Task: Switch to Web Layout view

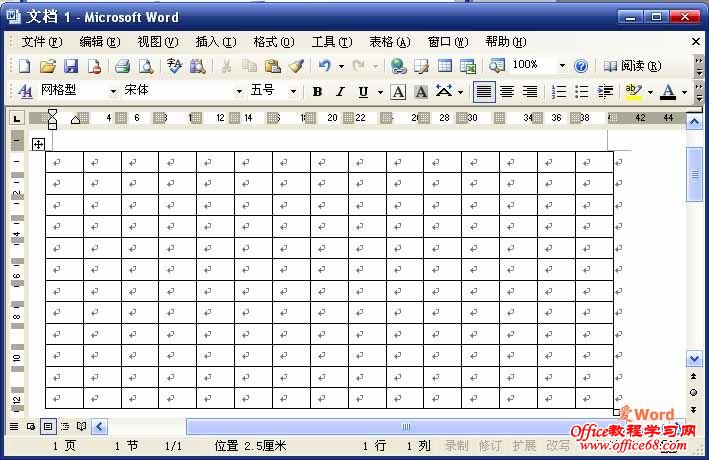Action: tap(31, 426)
